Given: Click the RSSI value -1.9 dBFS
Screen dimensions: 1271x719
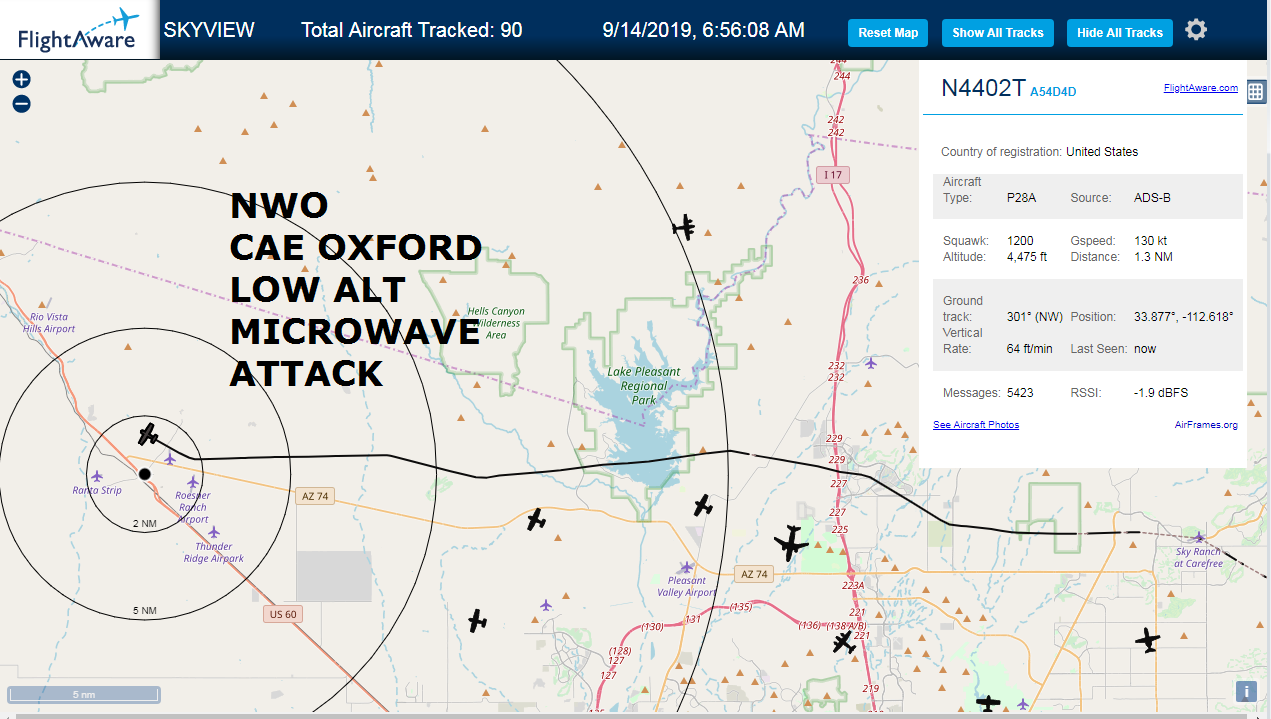Looking at the screenshot, I should point(1161,393).
